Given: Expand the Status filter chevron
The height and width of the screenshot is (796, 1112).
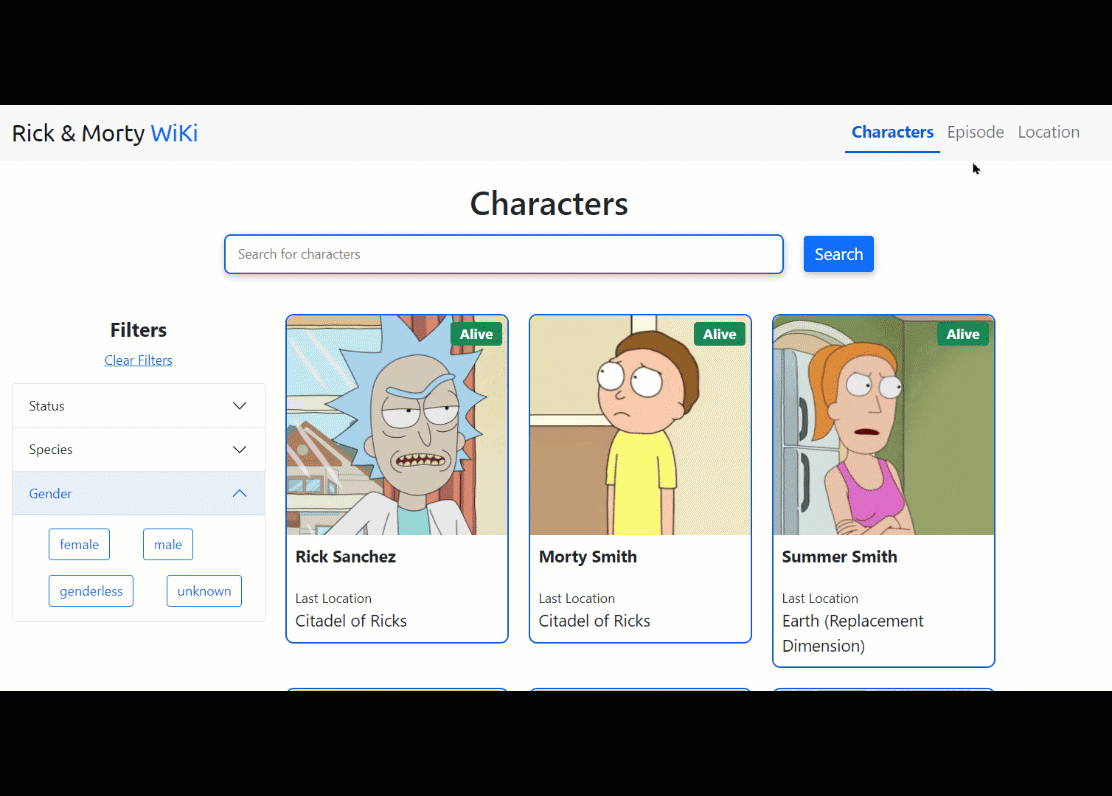Looking at the screenshot, I should (240, 406).
